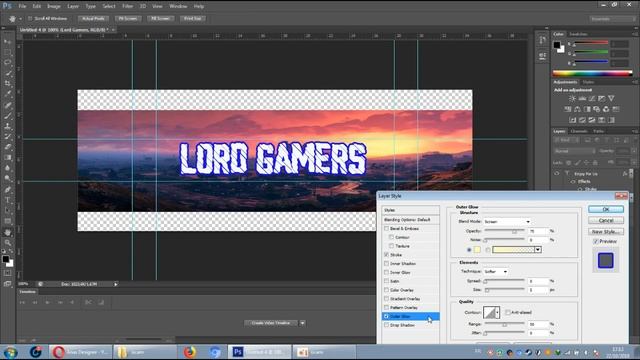This screenshot has width=640, height=360.
Task: Enable the Satin effect checkbox
Action: (386, 281)
